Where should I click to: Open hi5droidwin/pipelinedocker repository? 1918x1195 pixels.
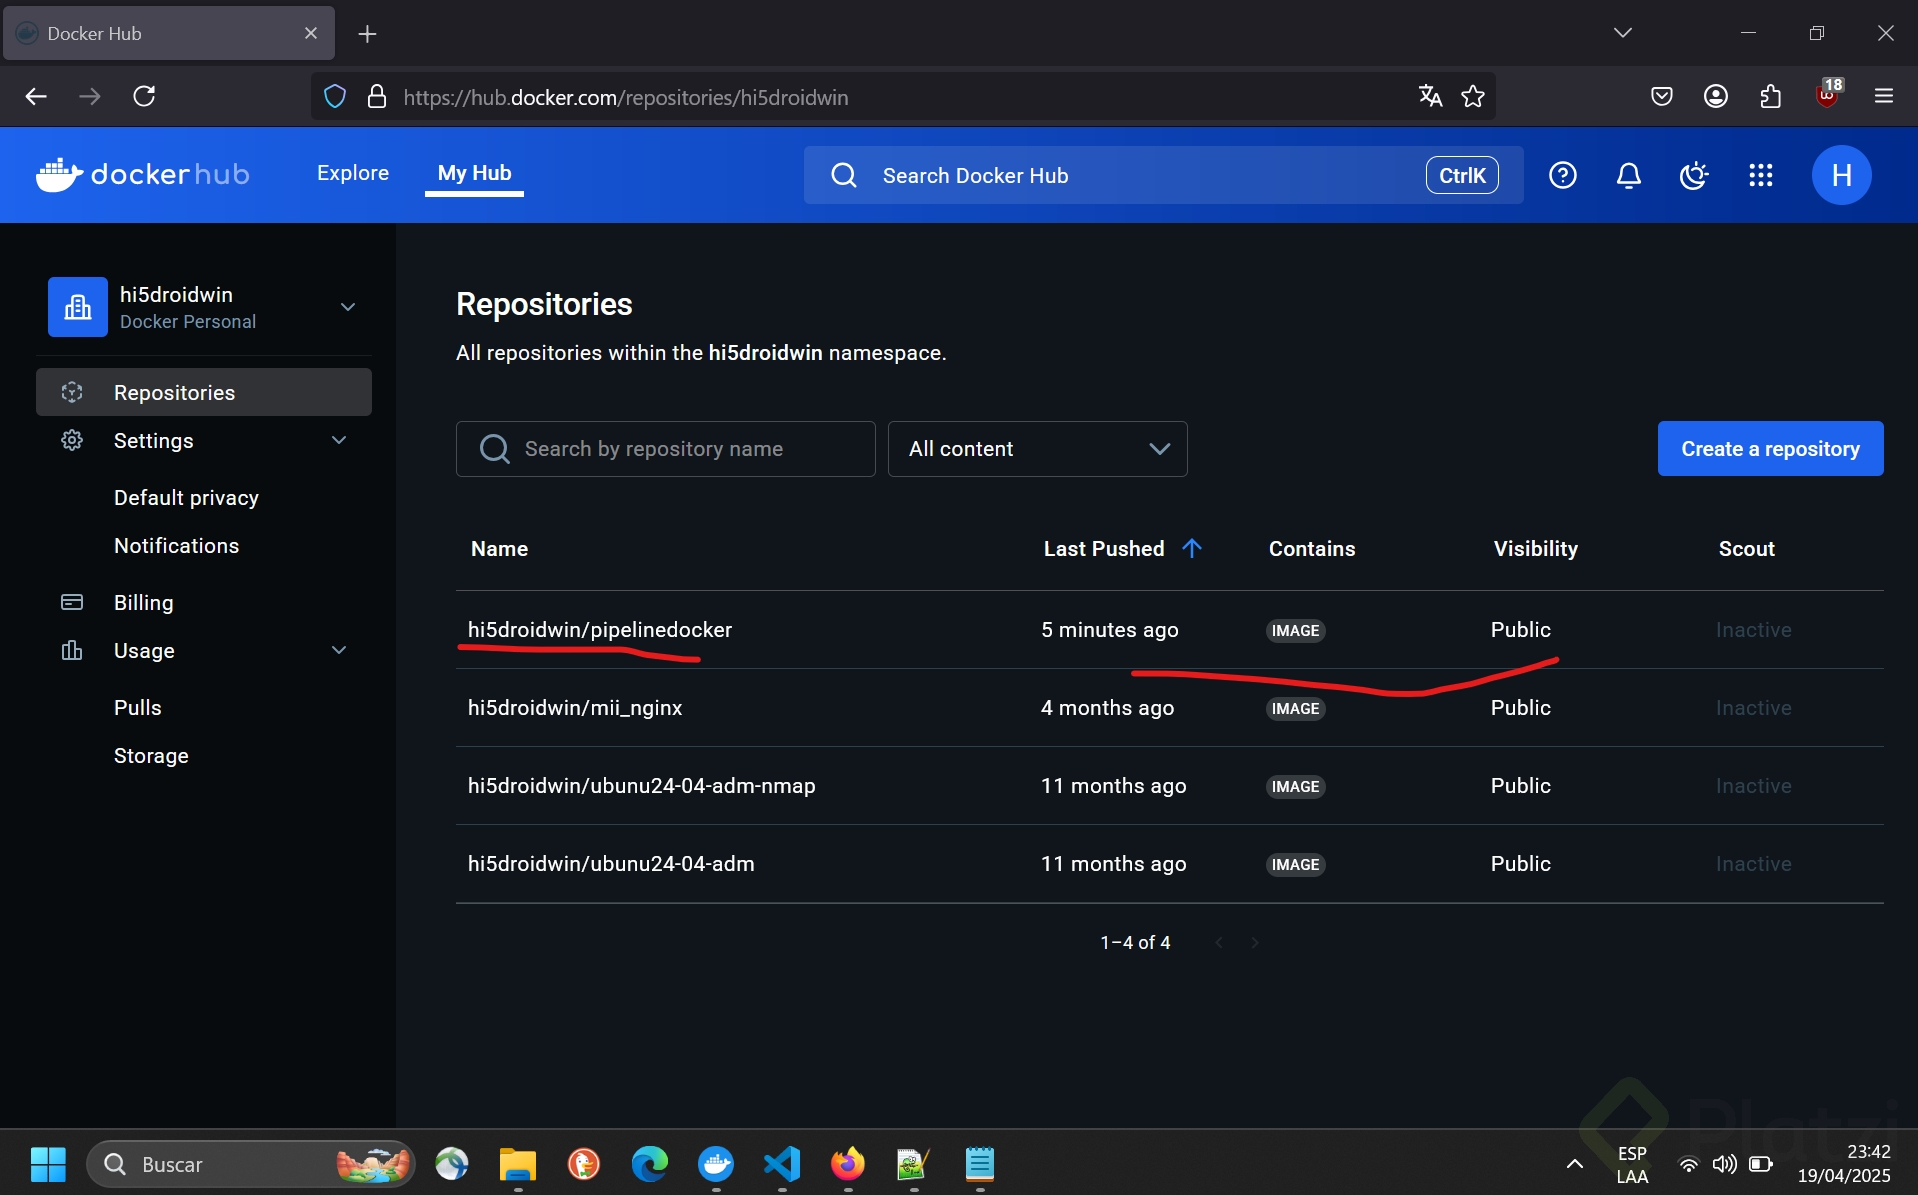pyautogui.click(x=600, y=630)
